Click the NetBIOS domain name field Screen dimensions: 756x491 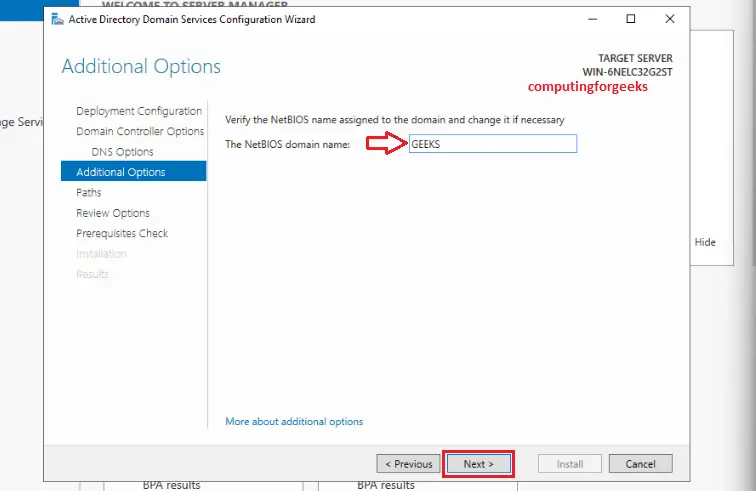[x=493, y=144]
